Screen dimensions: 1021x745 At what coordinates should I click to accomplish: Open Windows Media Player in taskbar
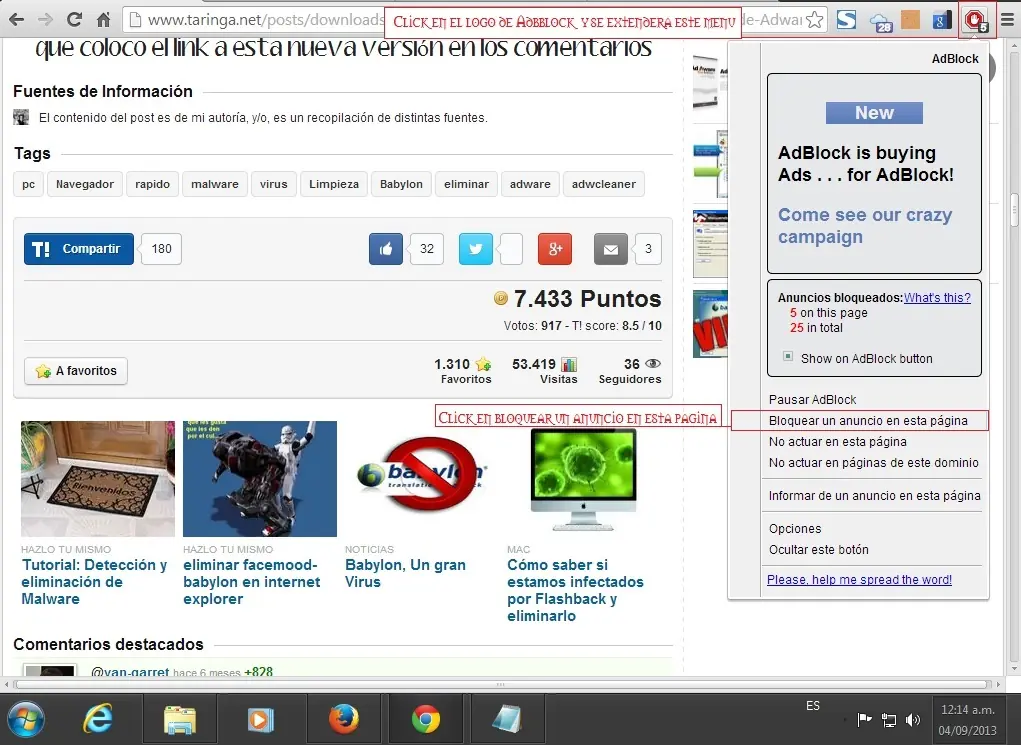tap(260, 720)
